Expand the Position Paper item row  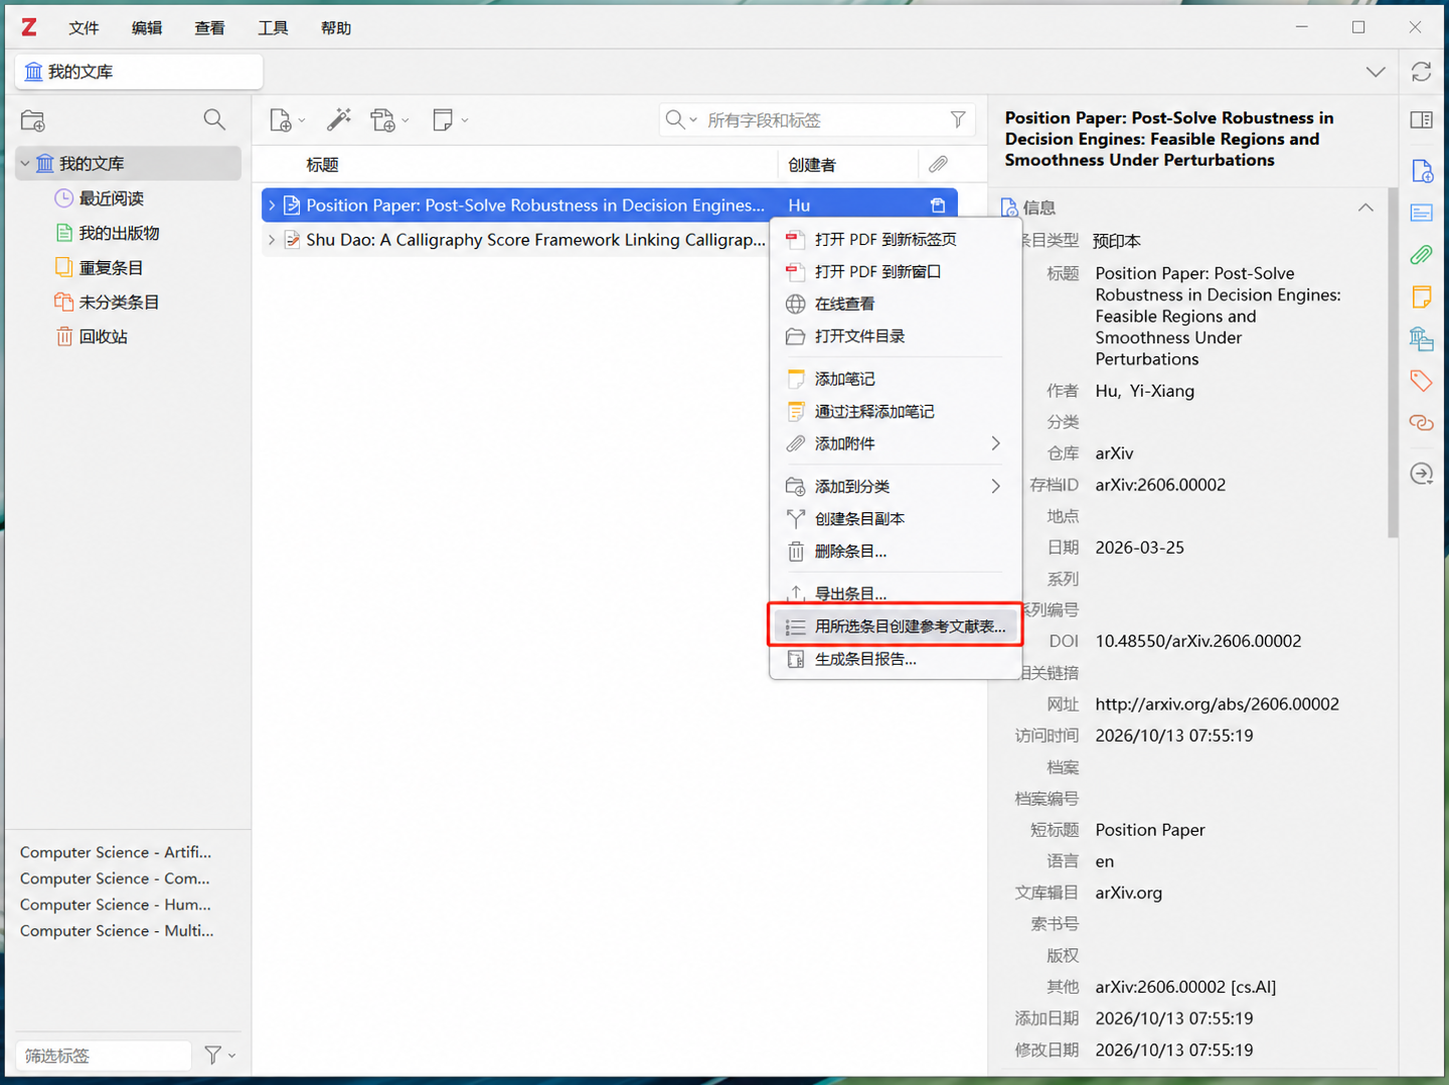click(271, 205)
